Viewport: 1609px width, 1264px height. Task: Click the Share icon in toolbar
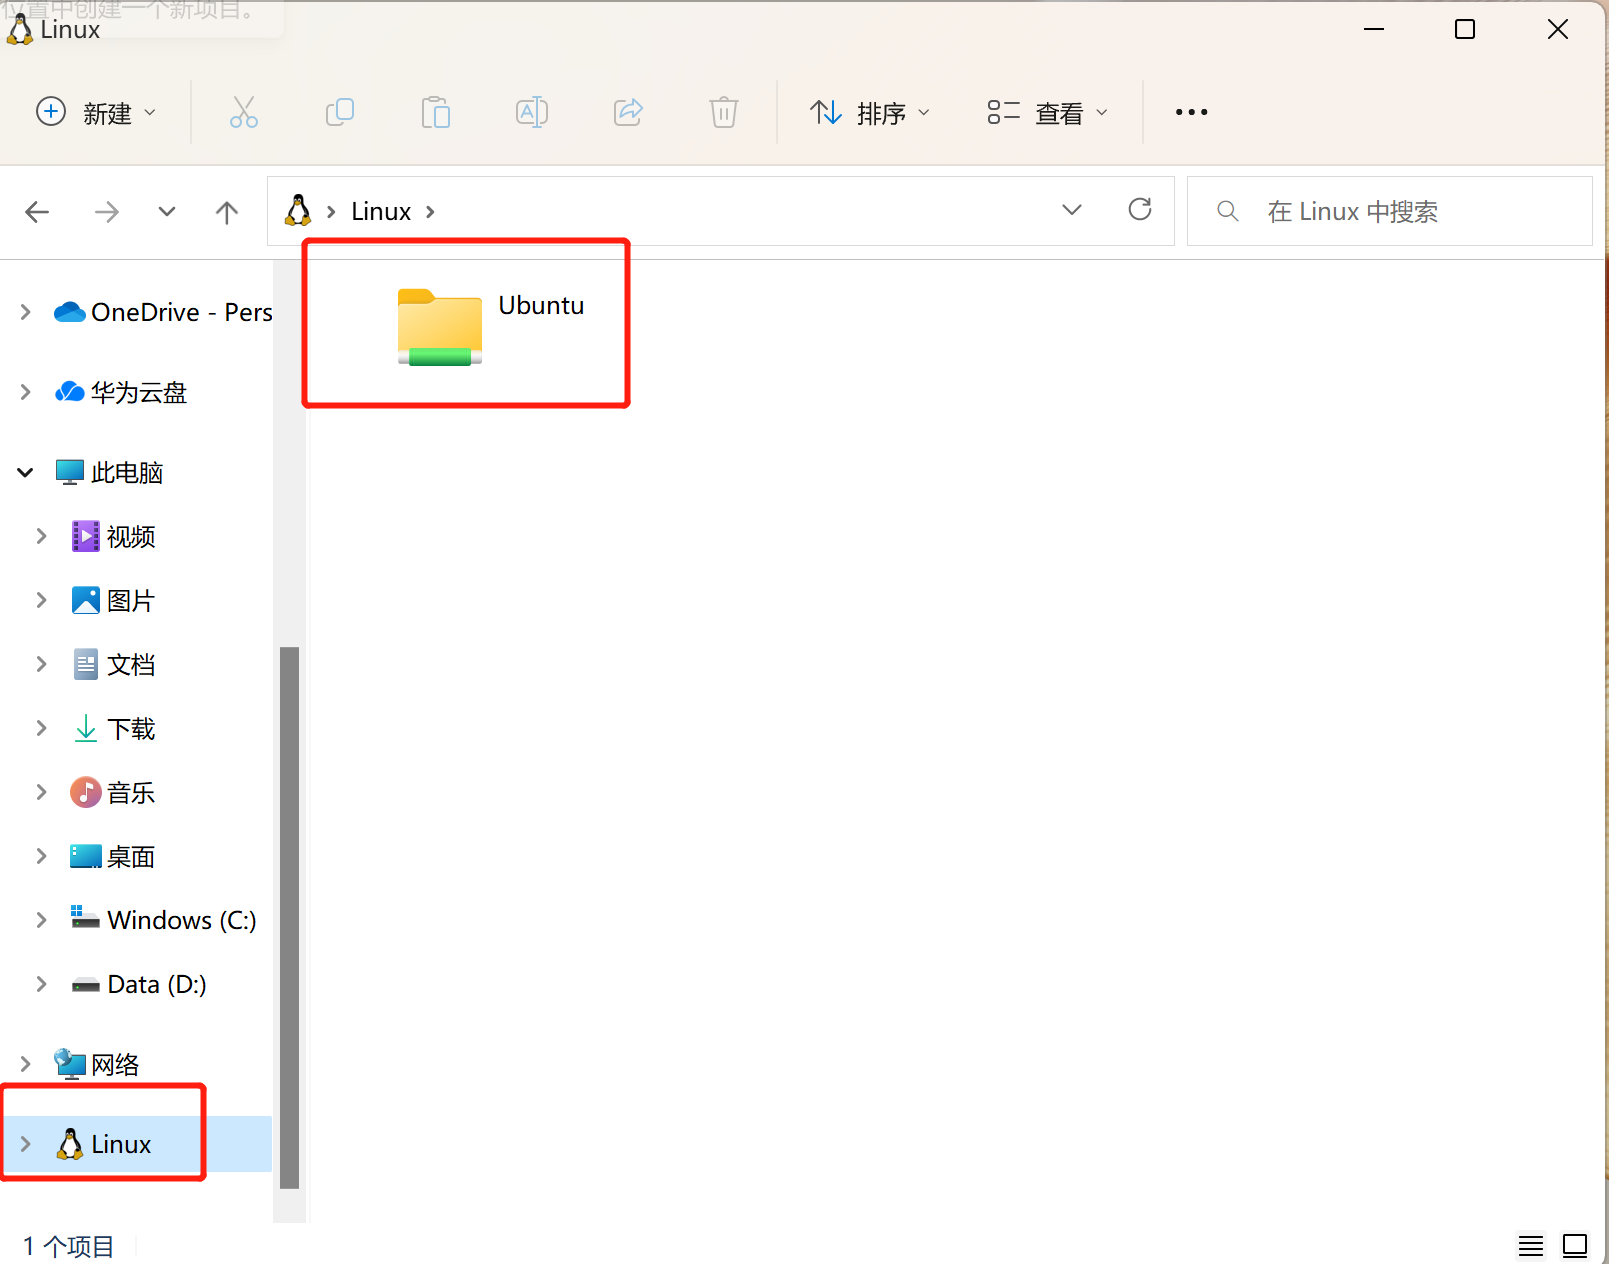coord(628,112)
